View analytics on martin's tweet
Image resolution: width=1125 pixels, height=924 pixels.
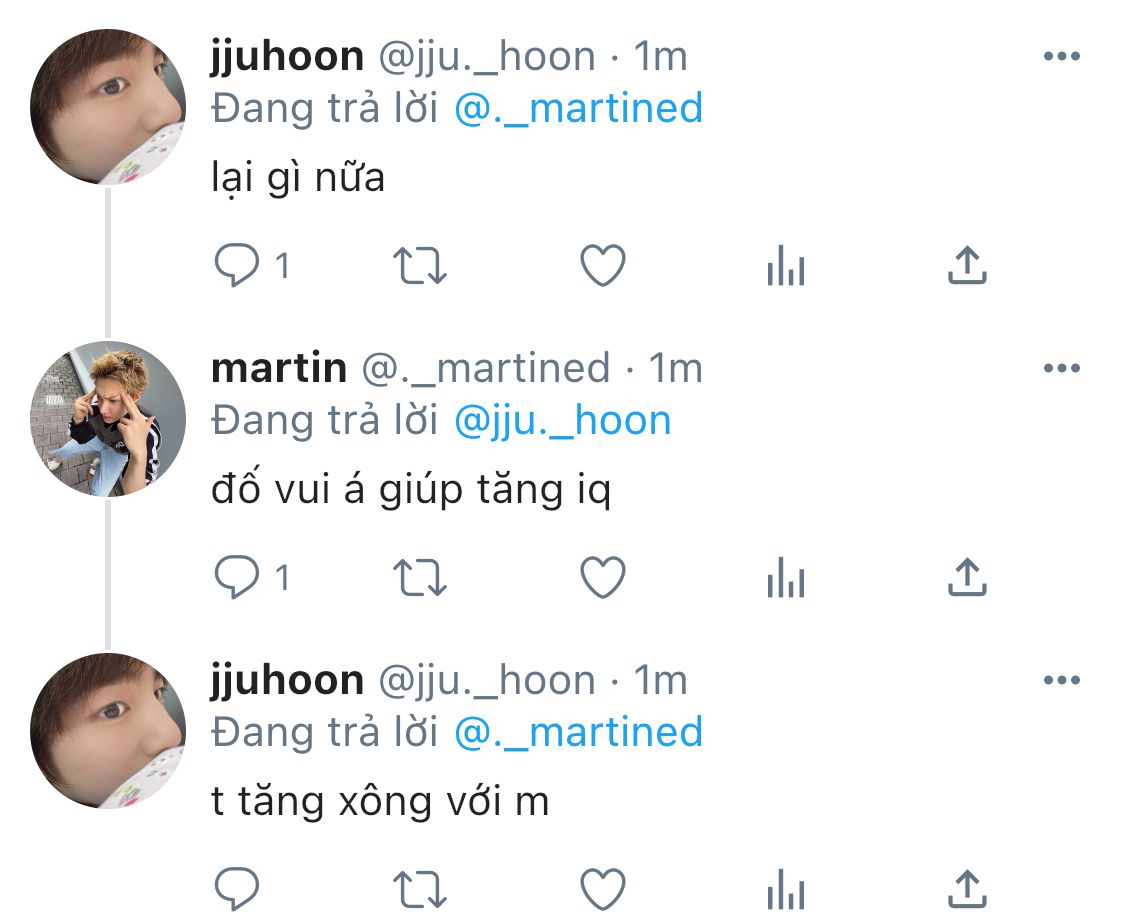pos(786,578)
